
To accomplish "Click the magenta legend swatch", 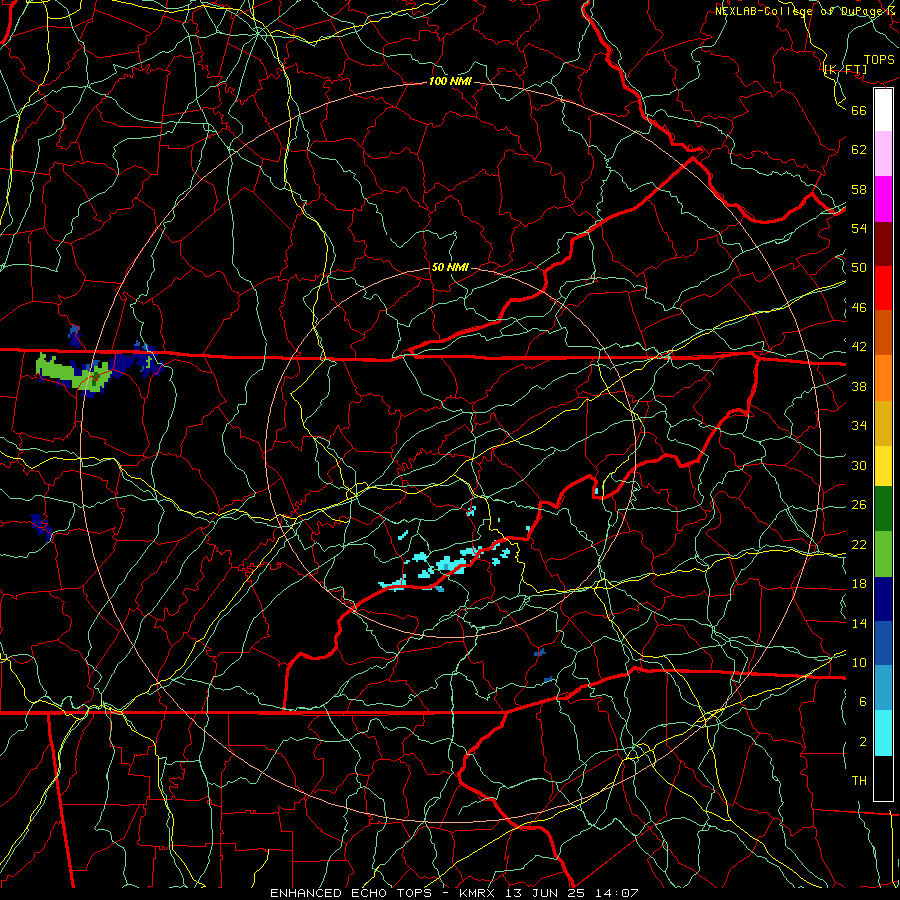I will coord(883,199).
